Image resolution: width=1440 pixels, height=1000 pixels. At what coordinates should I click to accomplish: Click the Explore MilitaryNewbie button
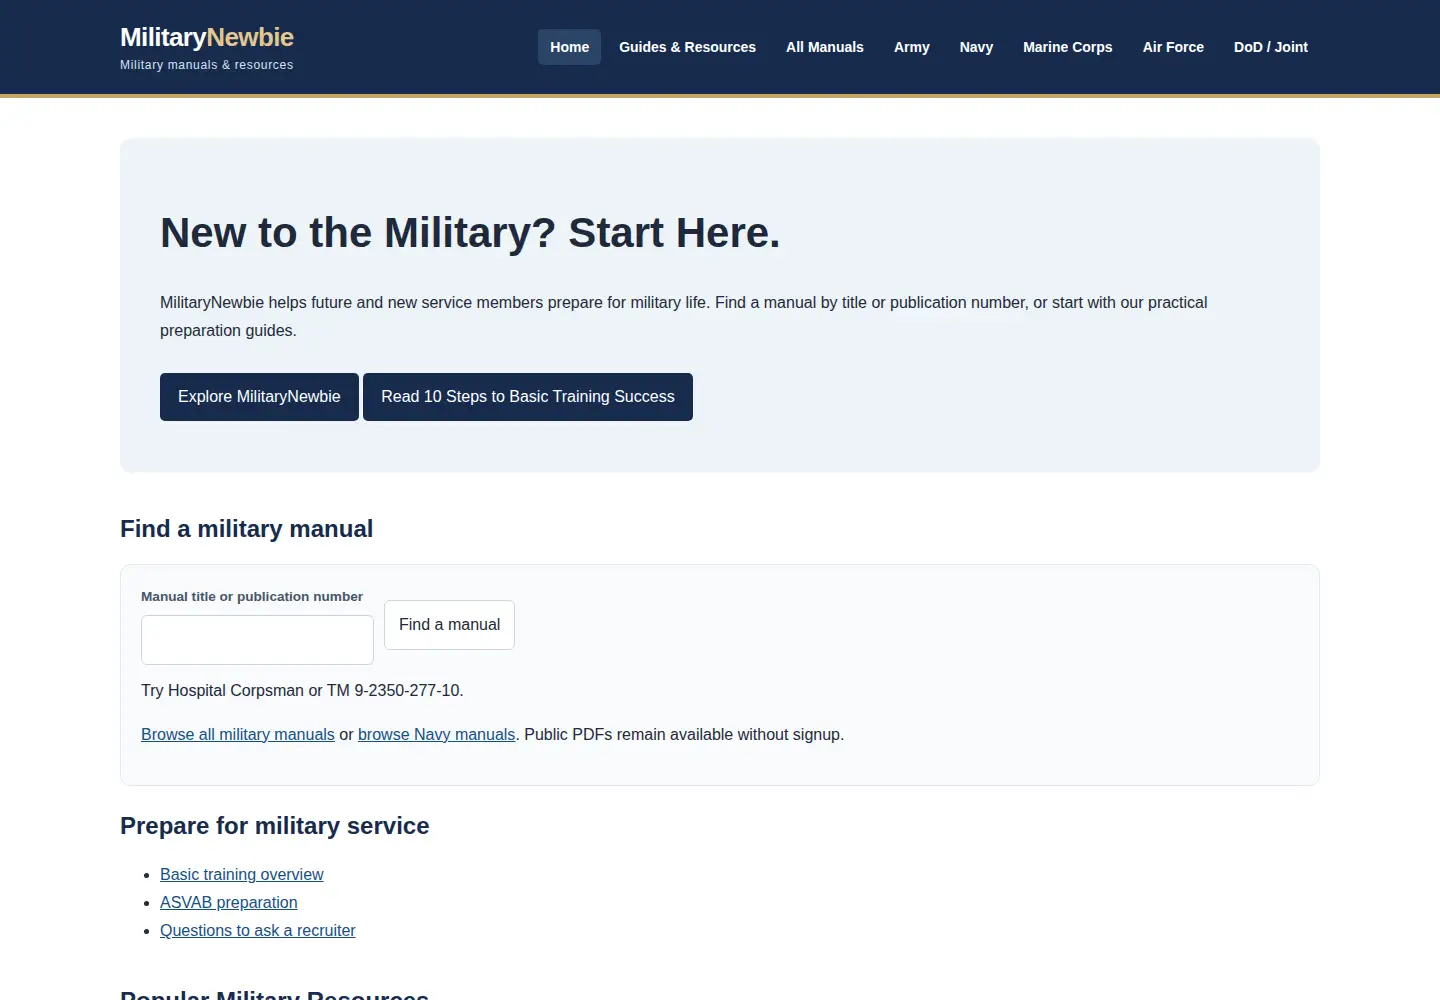(x=259, y=397)
